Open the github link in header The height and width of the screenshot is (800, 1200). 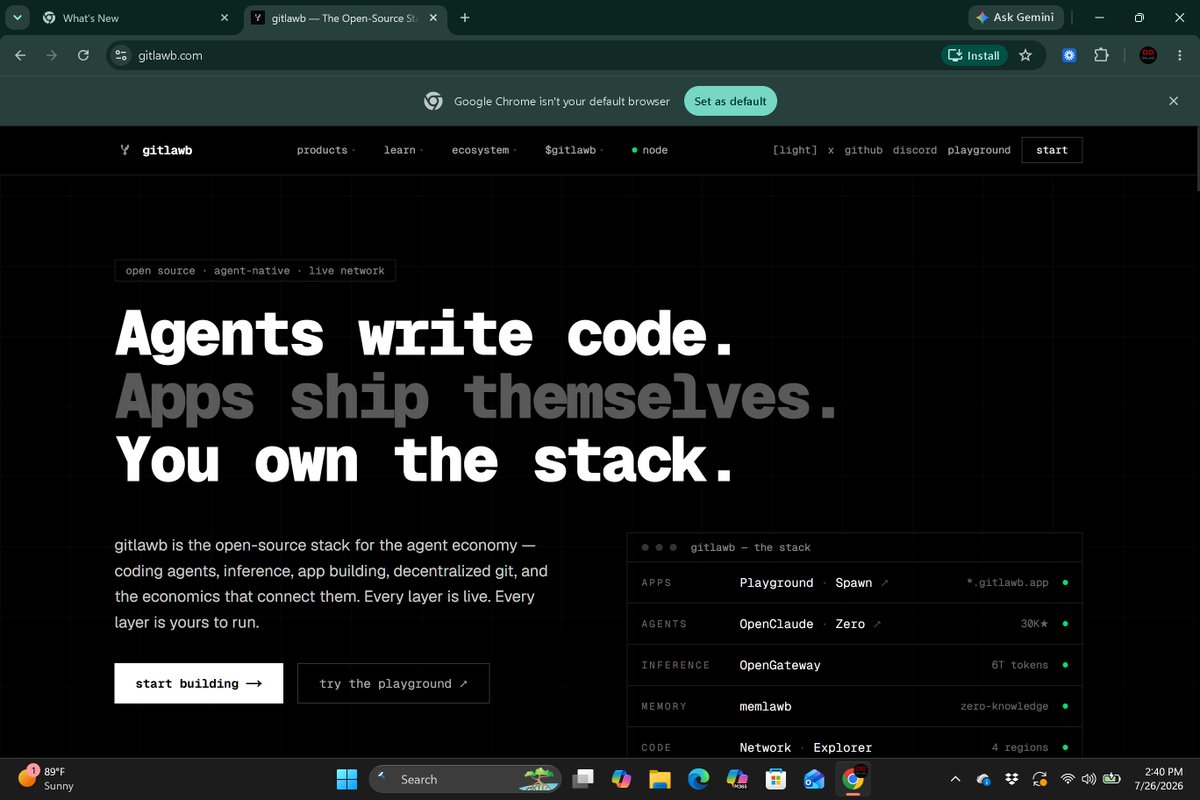(x=863, y=150)
